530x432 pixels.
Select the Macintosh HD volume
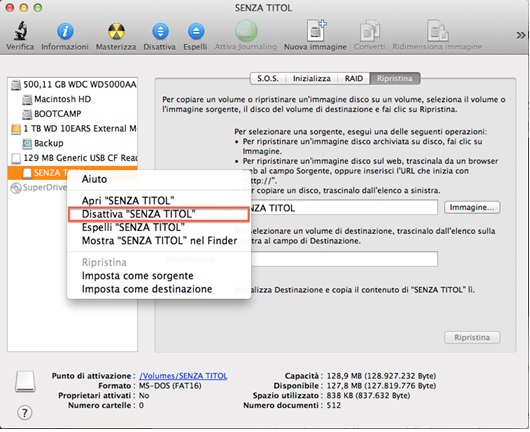(x=72, y=99)
